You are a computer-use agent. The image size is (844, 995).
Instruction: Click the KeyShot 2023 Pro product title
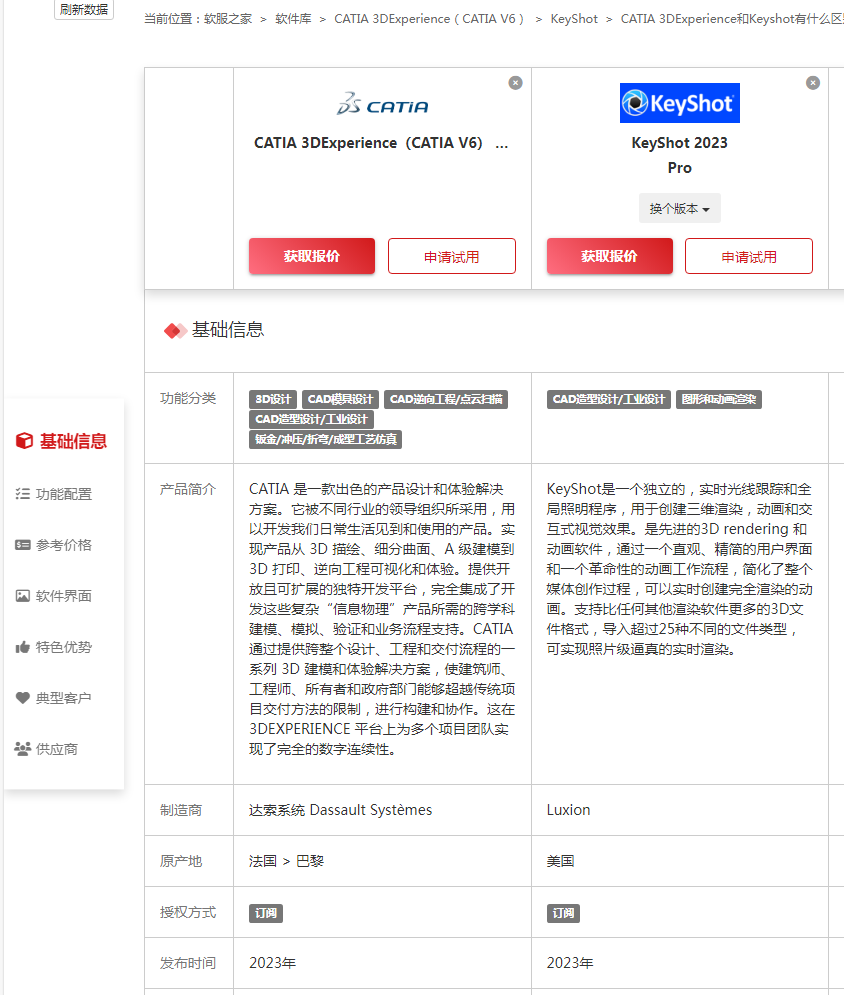click(680, 155)
